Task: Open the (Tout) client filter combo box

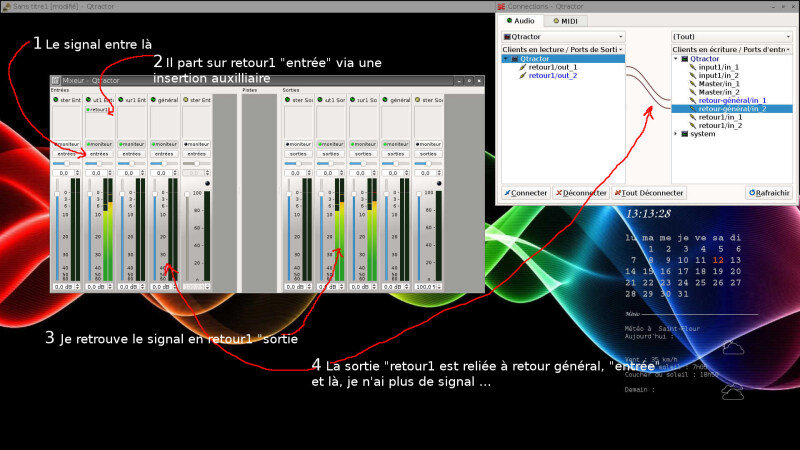Action: (732, 37)
